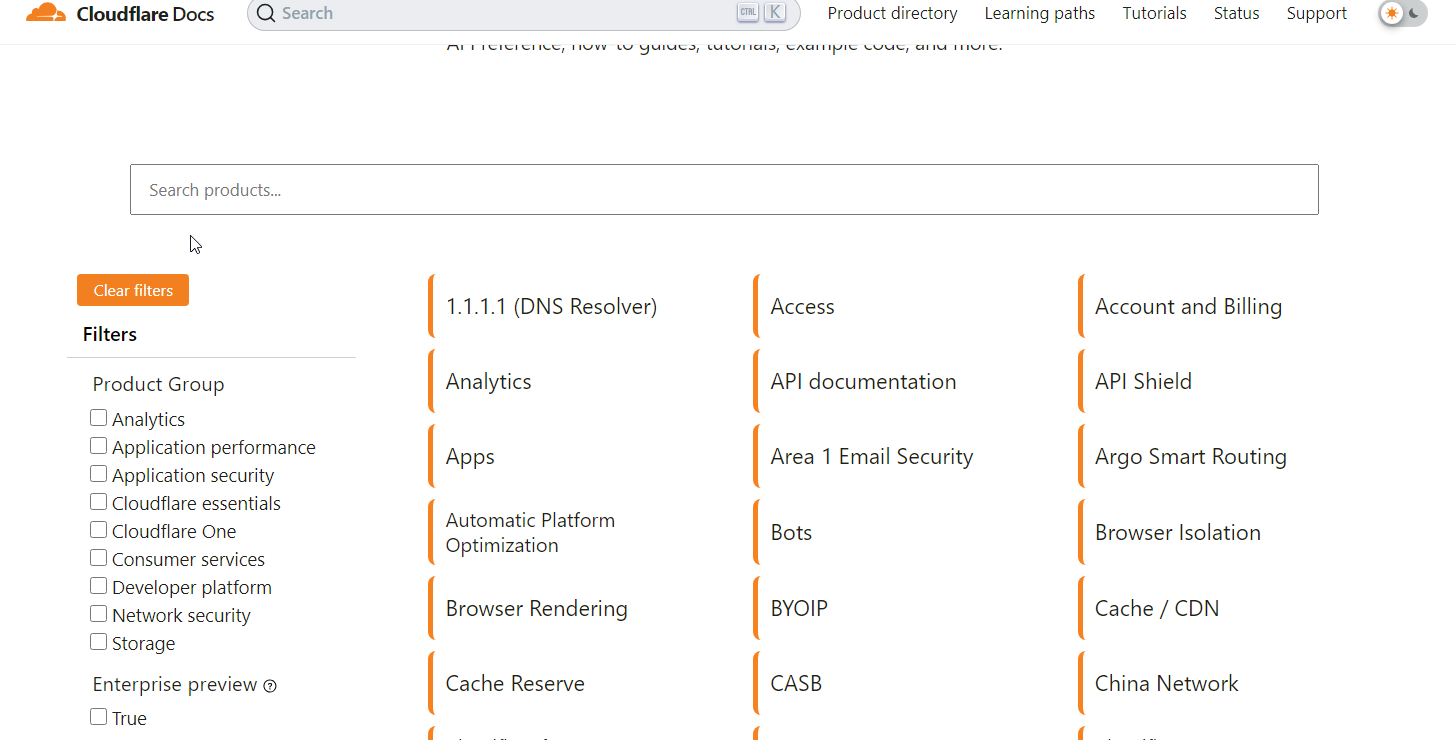Open Area 1 Email Security card
This screenshot has height=740, width=1456.
pyautogui.click(x=907, y=456)
